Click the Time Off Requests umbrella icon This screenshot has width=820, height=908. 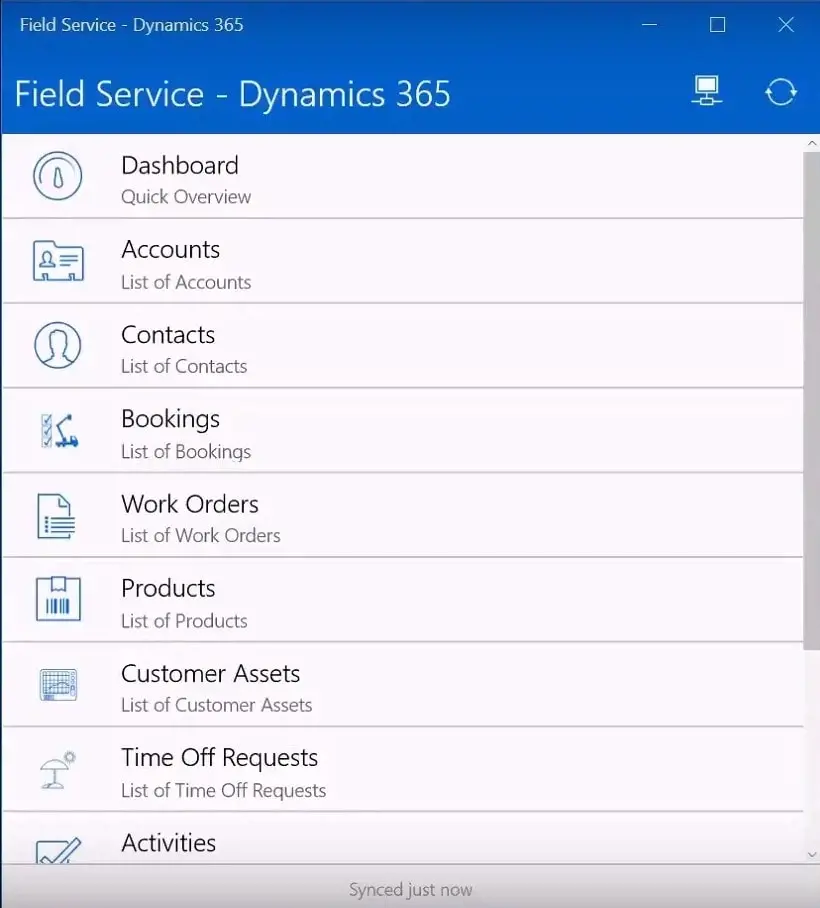[58, 770]
